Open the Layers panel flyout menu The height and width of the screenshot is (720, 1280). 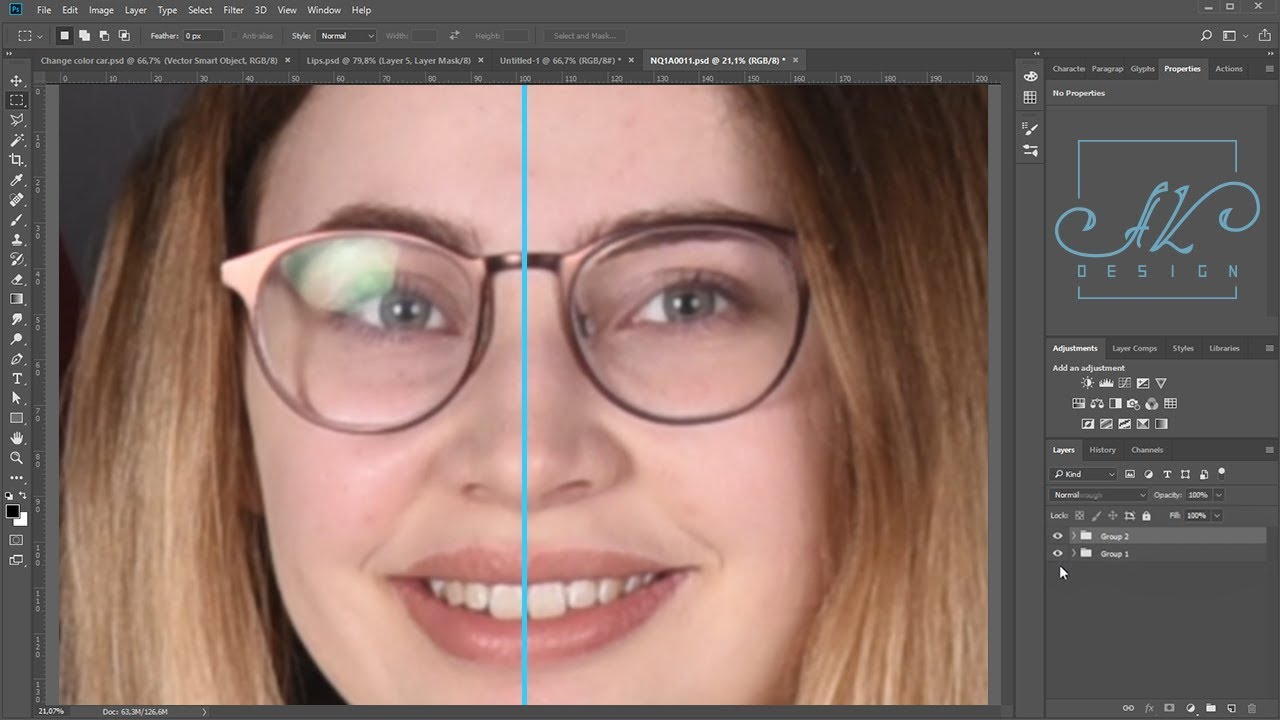tap(1270, 450)
